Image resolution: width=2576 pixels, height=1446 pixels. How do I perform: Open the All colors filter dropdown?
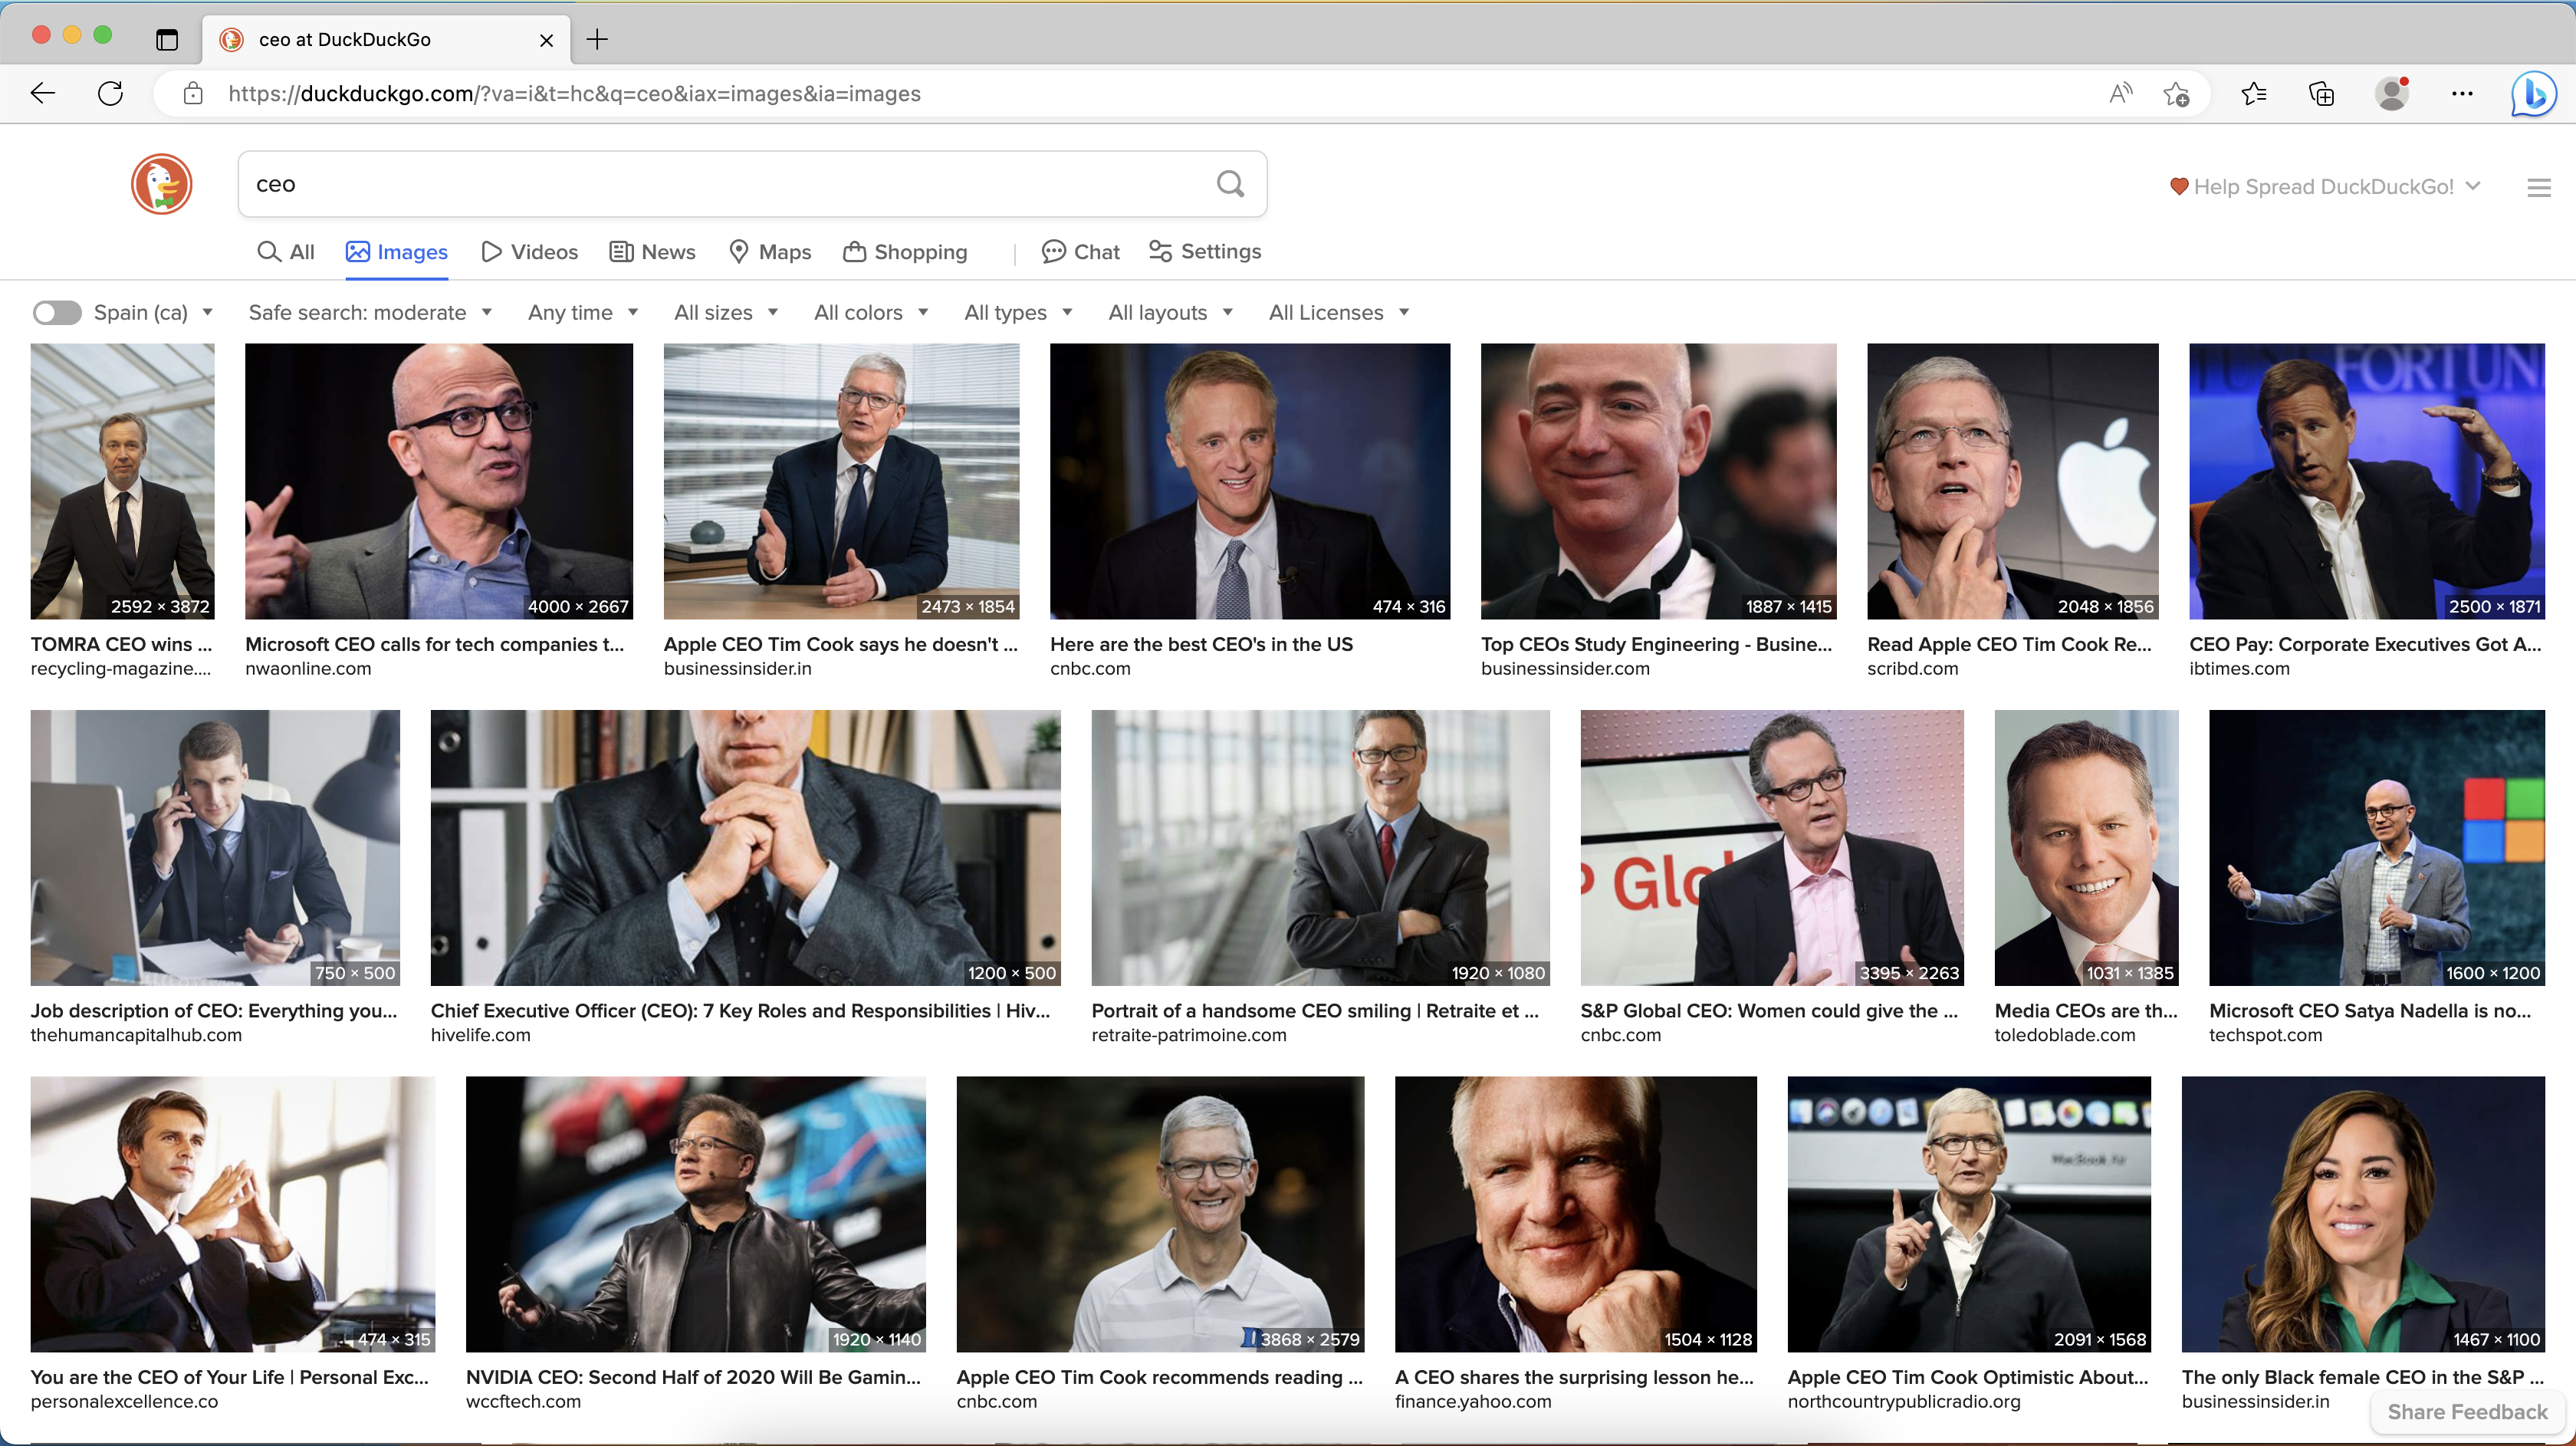tap(871, 313)
